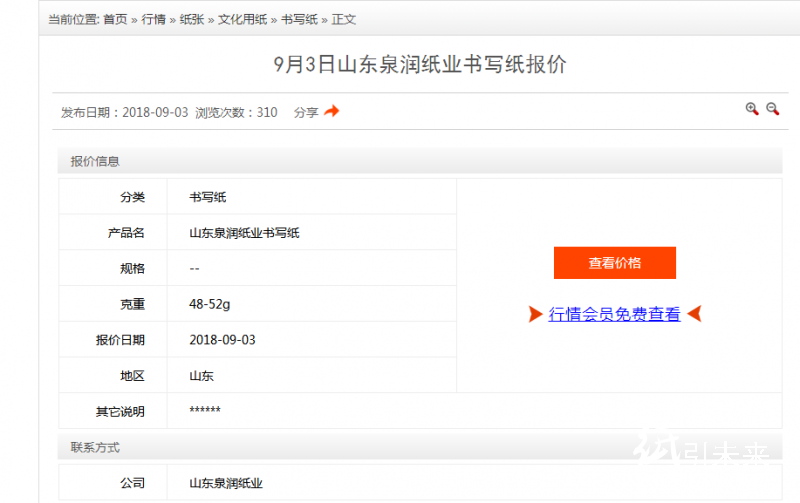Click the 地区 value 山东
The image size is (800, 503).
pos(202,376)
